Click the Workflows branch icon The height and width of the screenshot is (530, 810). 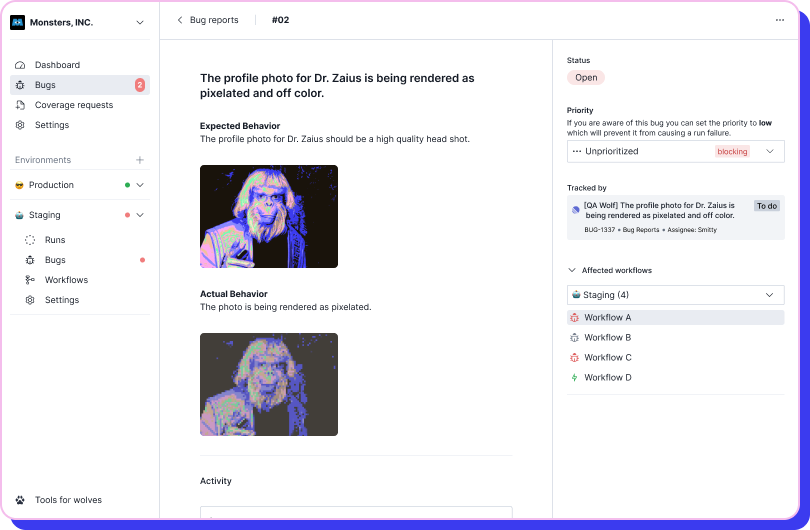click(30, 280)
